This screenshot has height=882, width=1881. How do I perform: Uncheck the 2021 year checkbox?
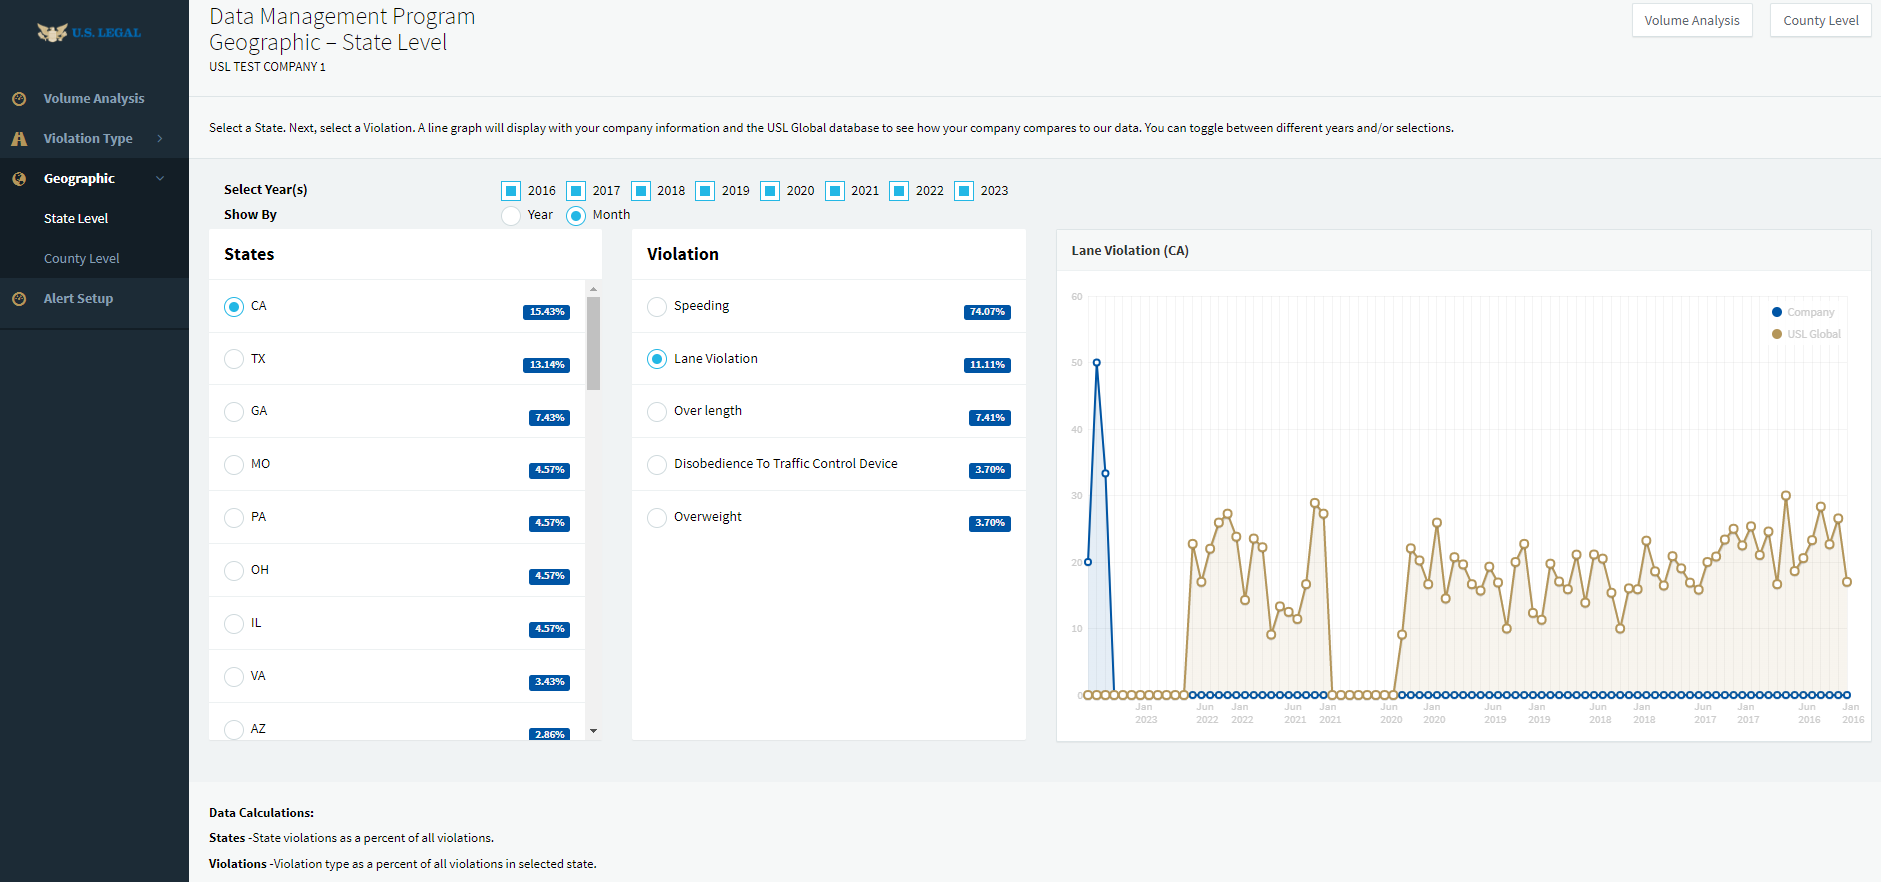click(835, 191)
